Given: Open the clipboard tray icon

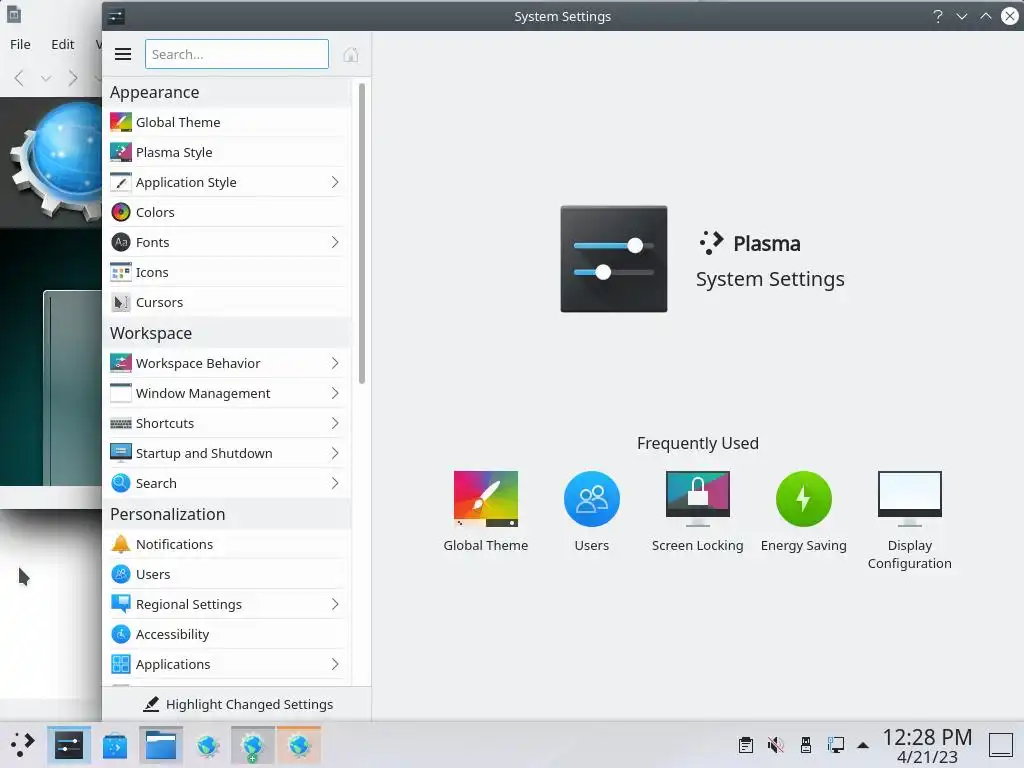Looking at the screenshot, I should tap(746, 745).
